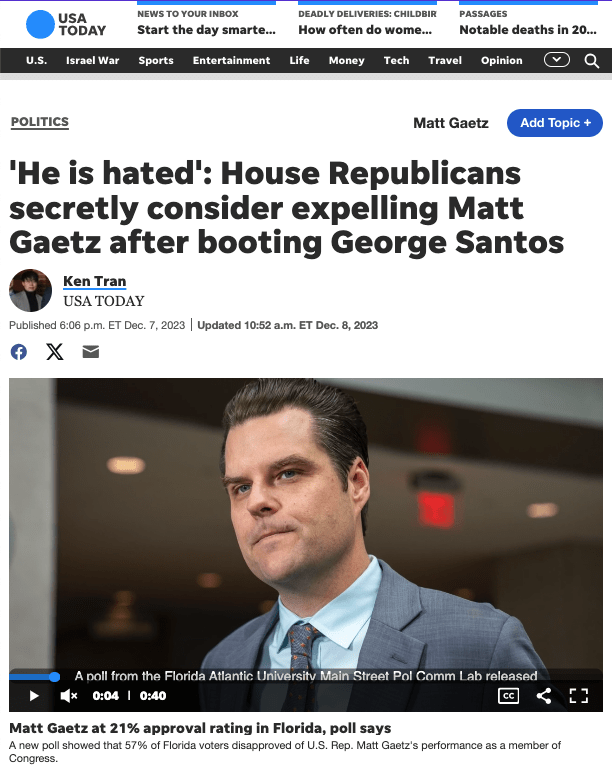Click Ken Tran author photo
The height and width of the screenshot is (770, 612).
pyautogui.click(x=30, y=290)
